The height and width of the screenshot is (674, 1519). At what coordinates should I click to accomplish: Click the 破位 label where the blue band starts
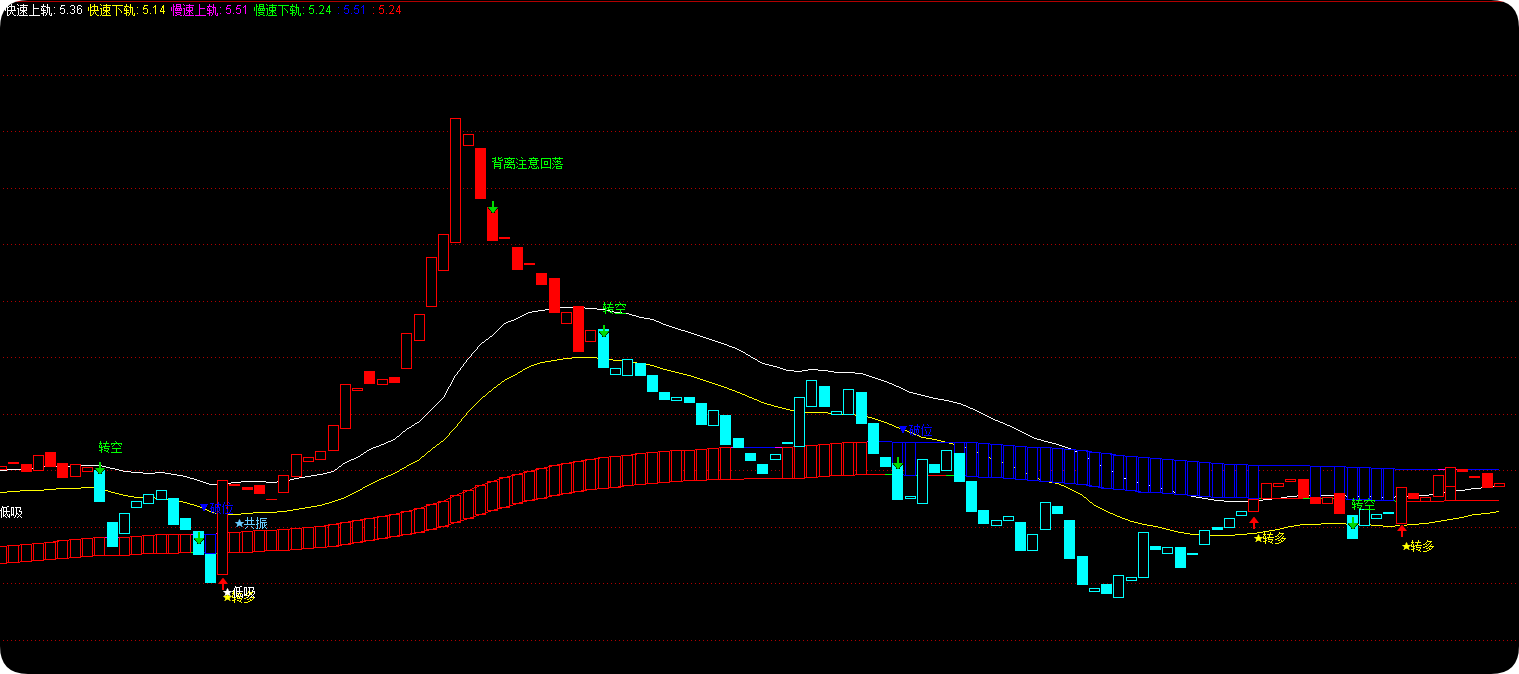pyautogui.click(x=915, y=431)
